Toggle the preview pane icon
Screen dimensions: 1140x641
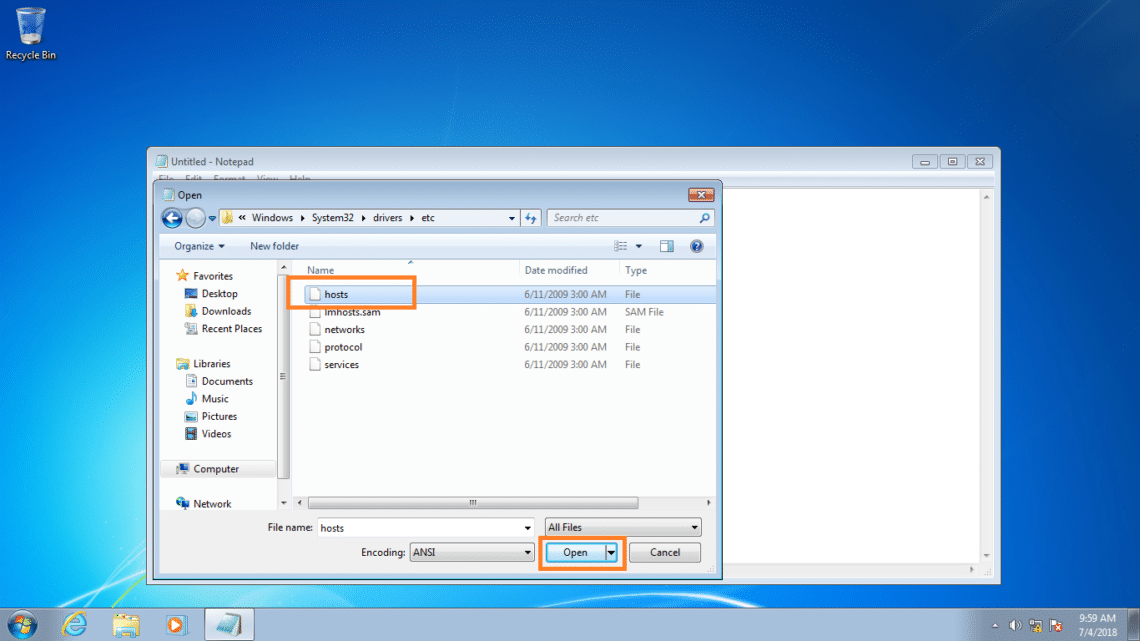pos(667,246)
